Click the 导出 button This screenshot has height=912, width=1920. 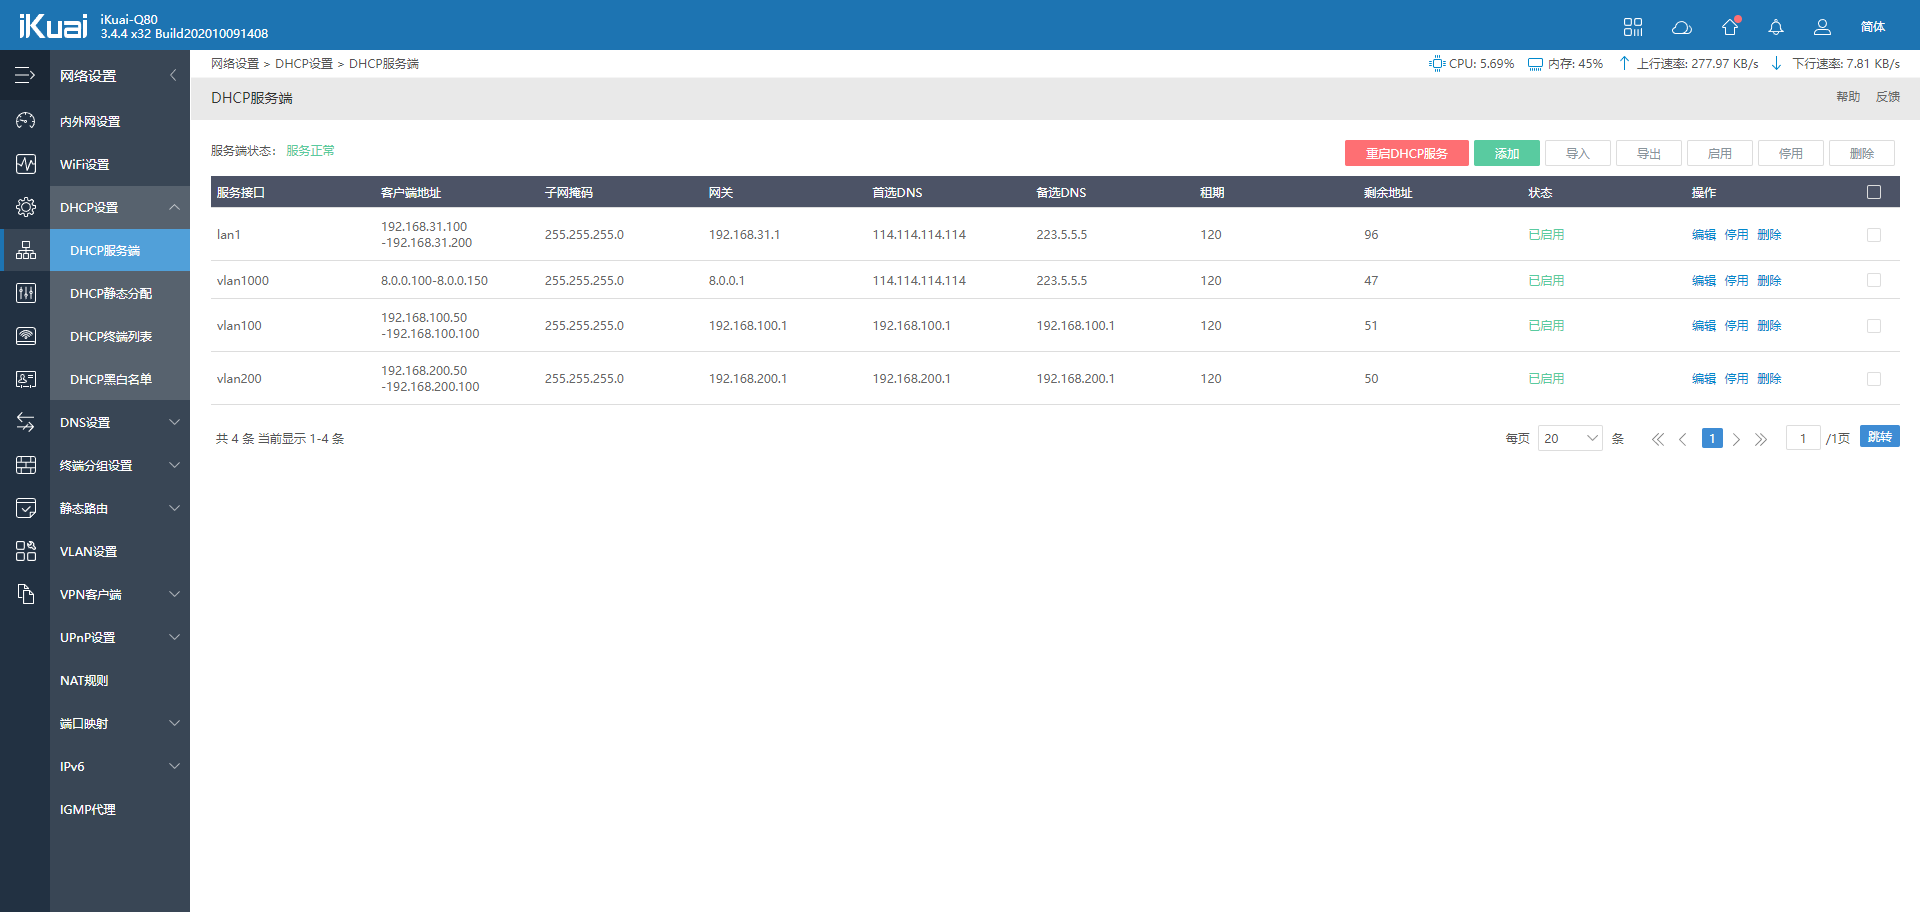pyautogui.click(x=1649, y=153)
